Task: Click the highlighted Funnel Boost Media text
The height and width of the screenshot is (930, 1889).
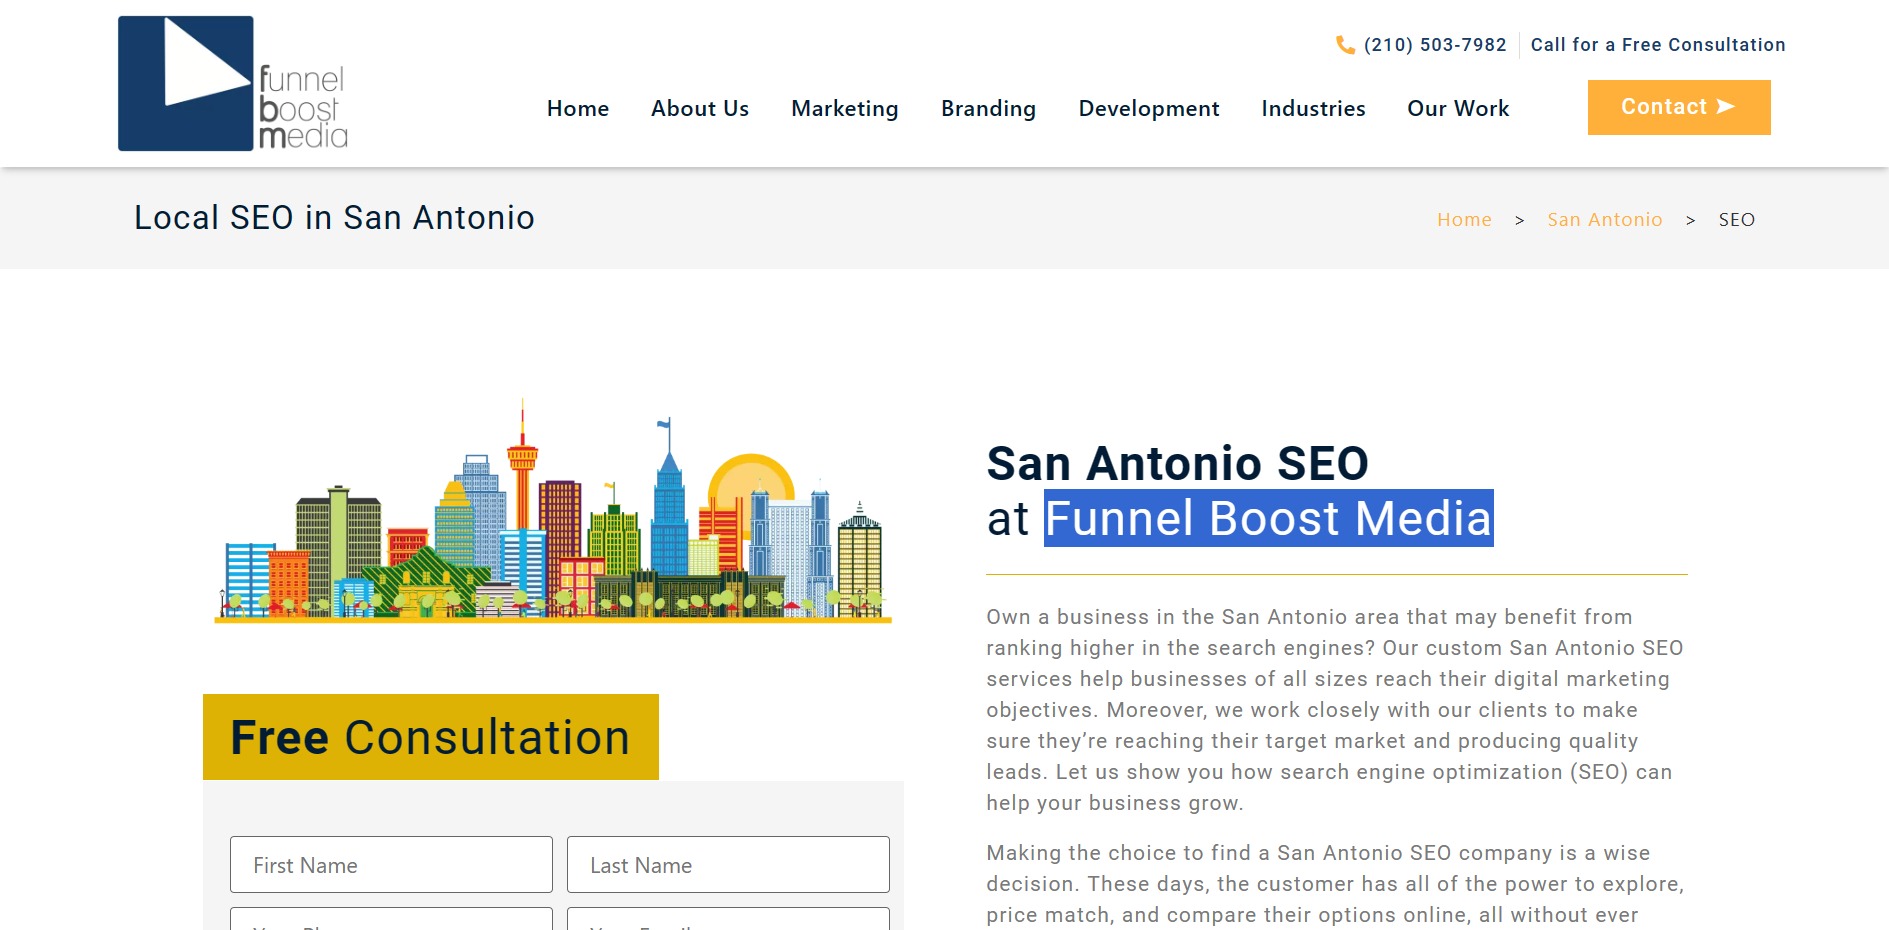Action: (1268, 518)
